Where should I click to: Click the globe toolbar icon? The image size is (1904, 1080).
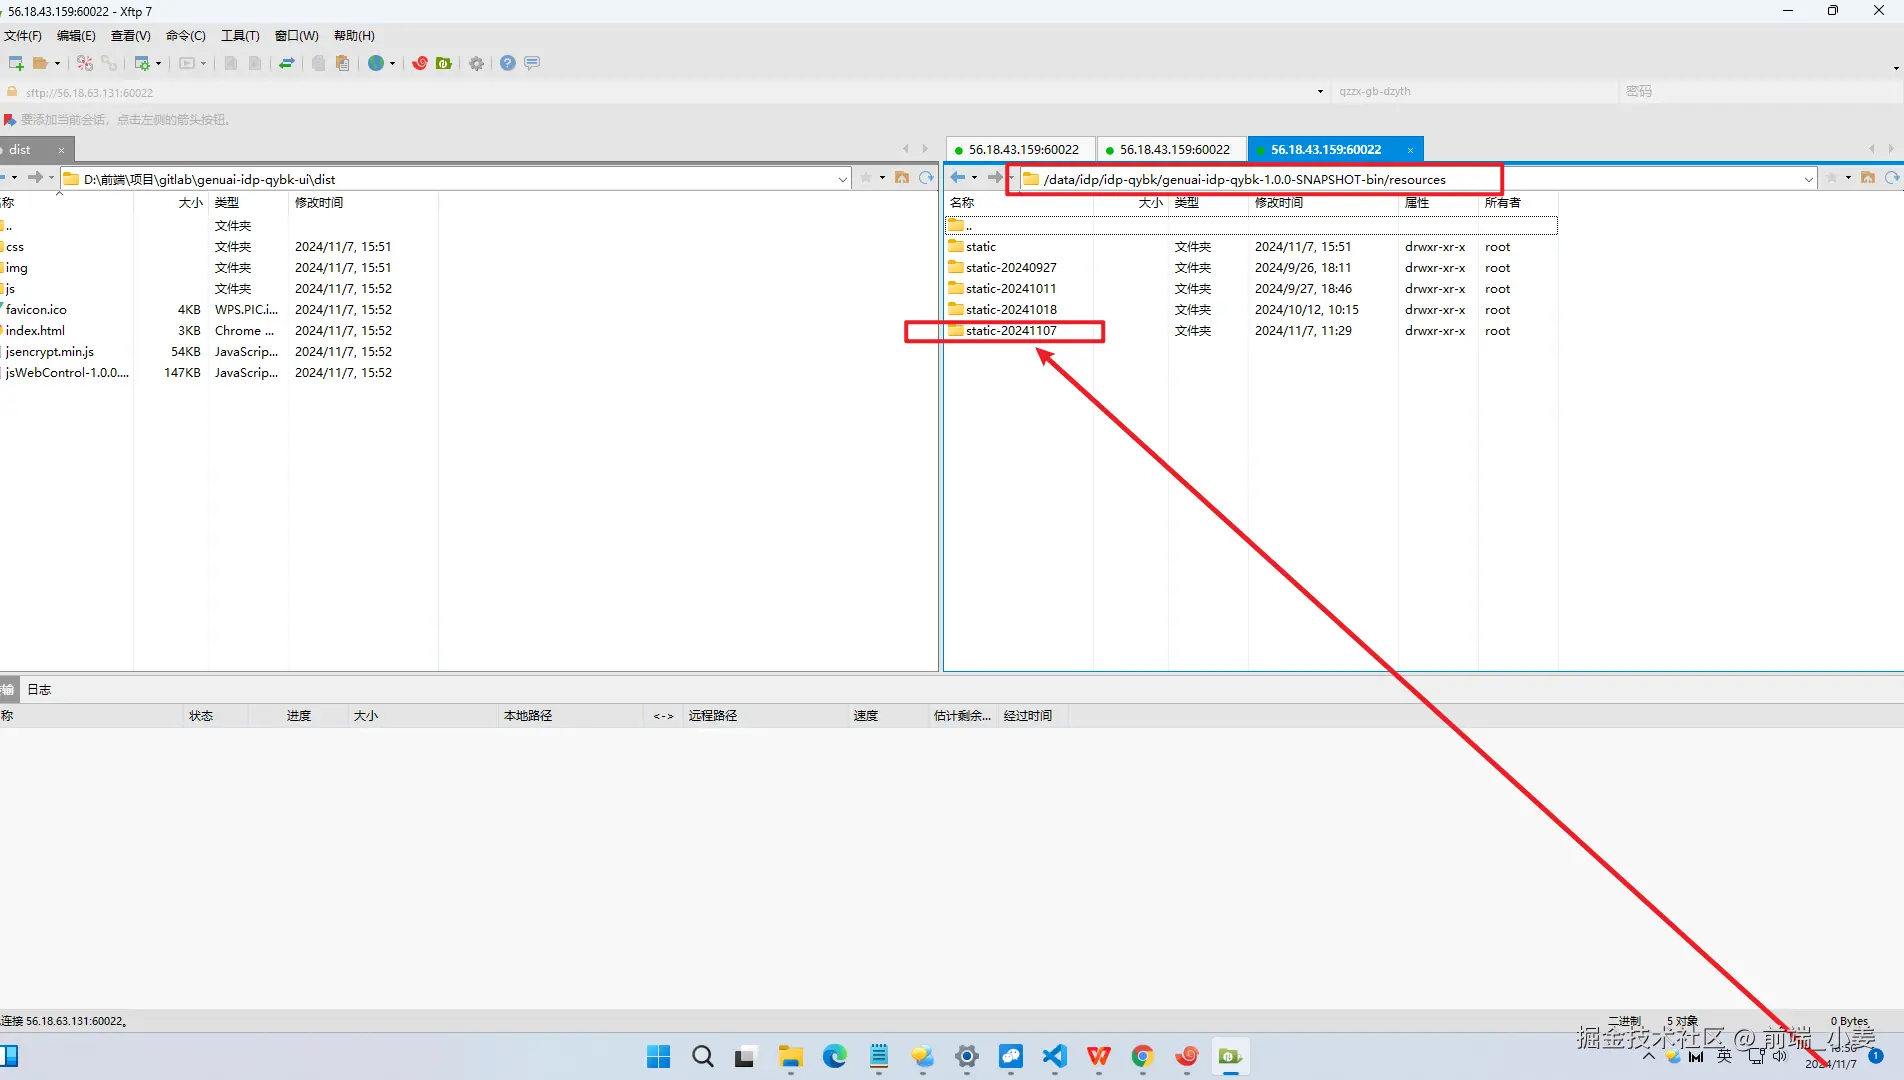tap(376, 63)
